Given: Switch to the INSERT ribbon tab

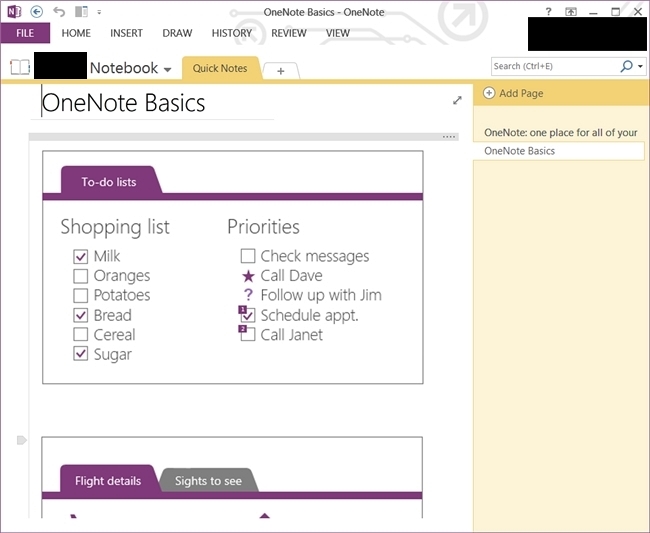Looking at the screenshot, I should point(126,33).
